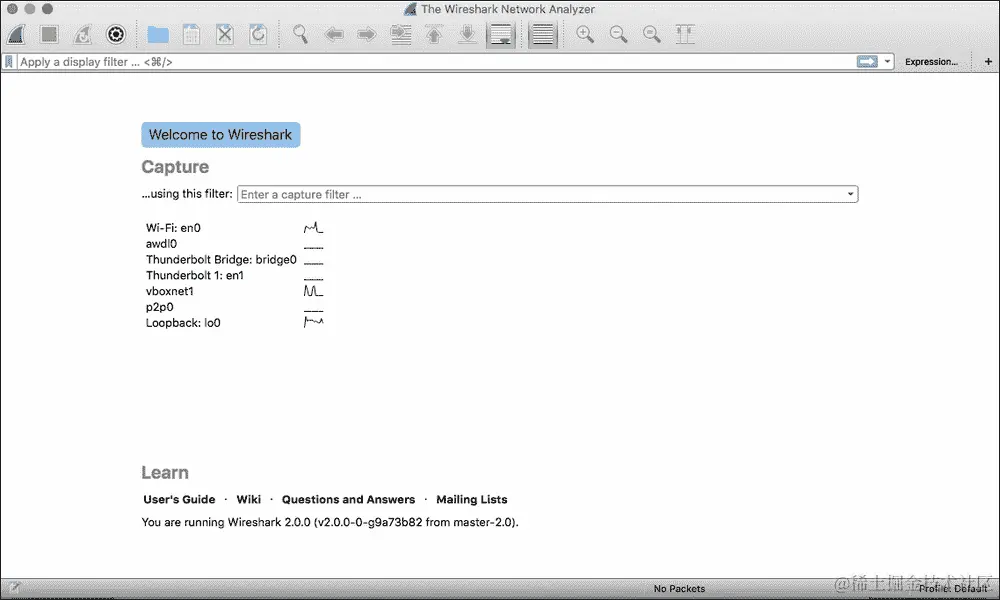
Task: Click the Learn section heading
Action: click(x=165, y=472)
